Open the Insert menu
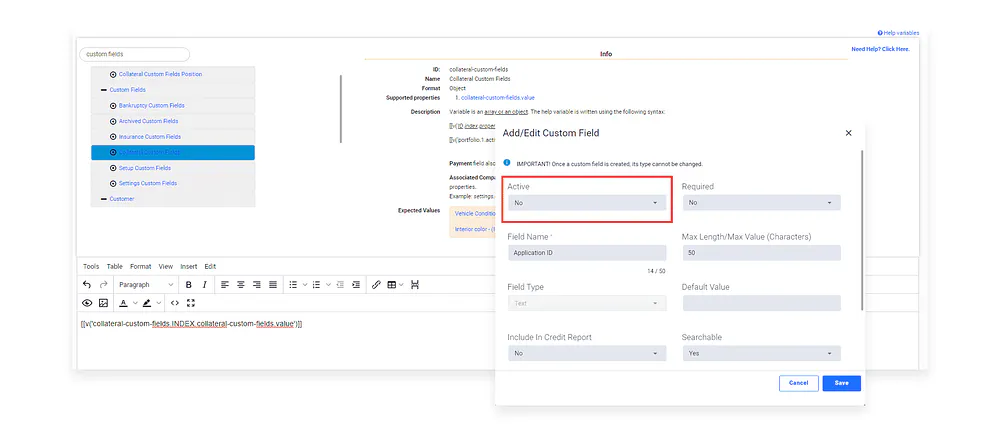The image size is (1000, 431). pos(189,267)
